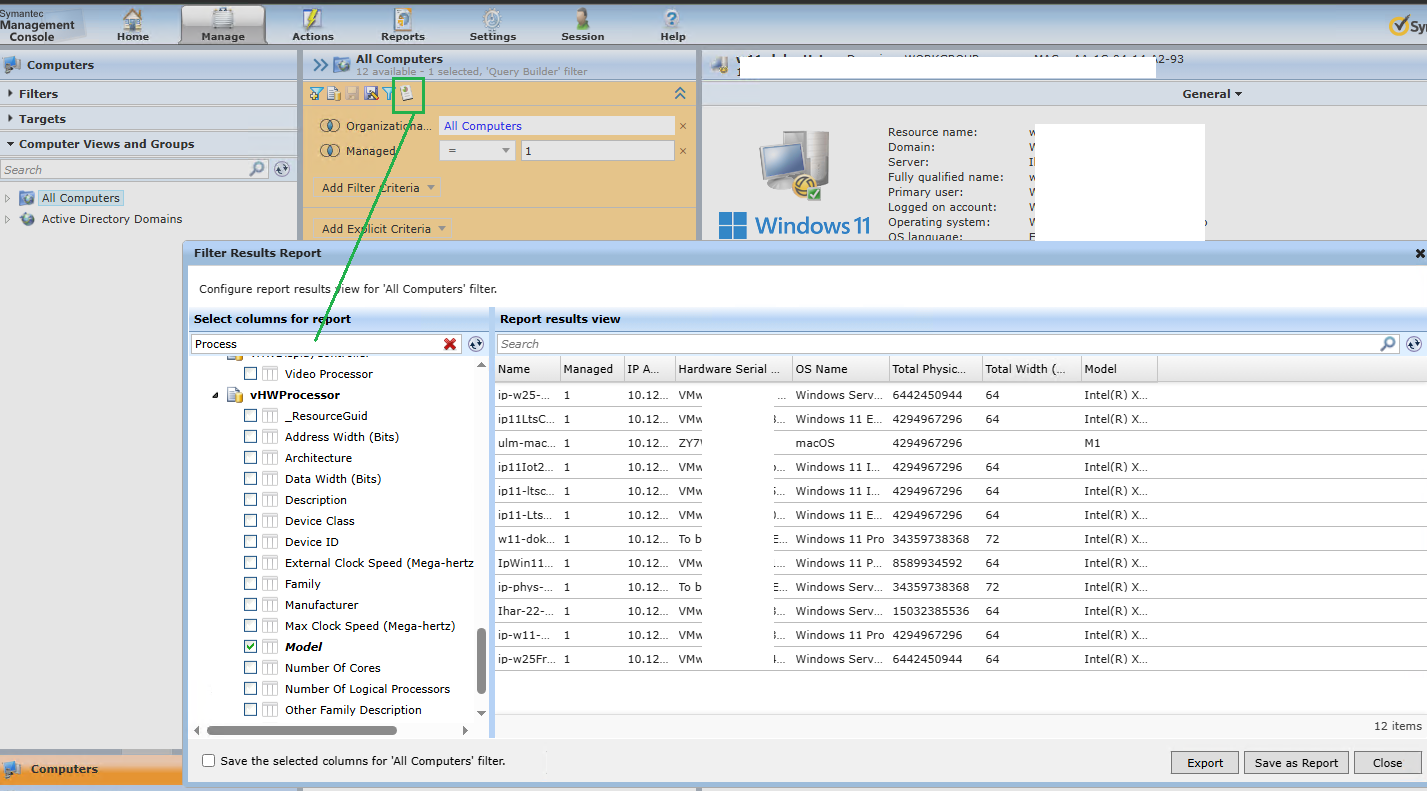Click the All Computers link in Organizational criteria

point(483,126)
